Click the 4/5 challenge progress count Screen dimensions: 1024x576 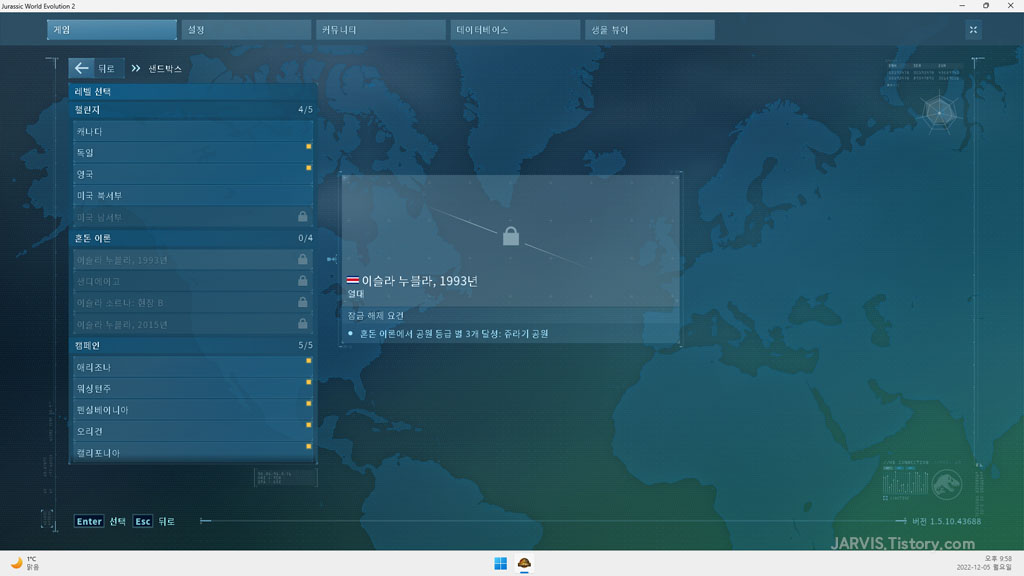305,110
